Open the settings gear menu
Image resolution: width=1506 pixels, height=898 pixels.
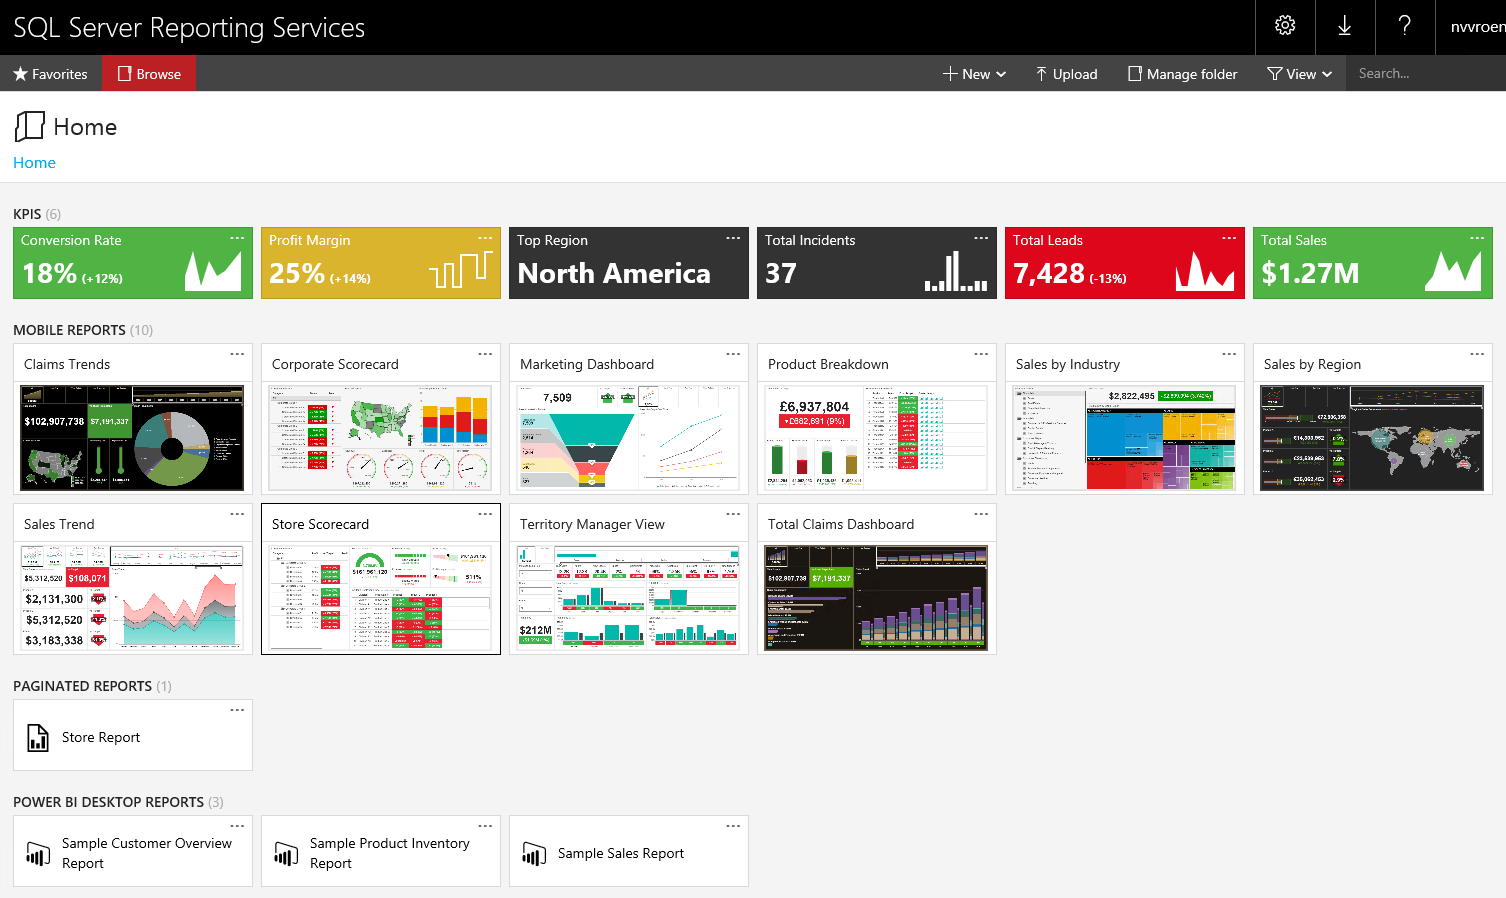click(x=1284, y=27)
